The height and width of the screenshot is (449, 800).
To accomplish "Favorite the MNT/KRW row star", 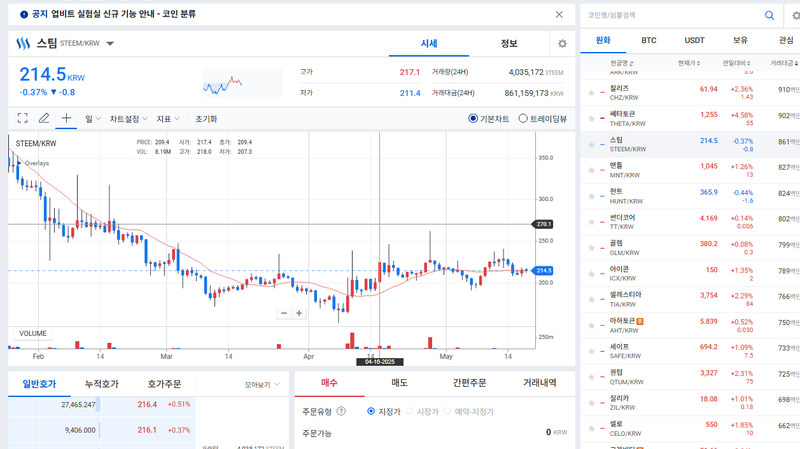I will pos(591,170).
